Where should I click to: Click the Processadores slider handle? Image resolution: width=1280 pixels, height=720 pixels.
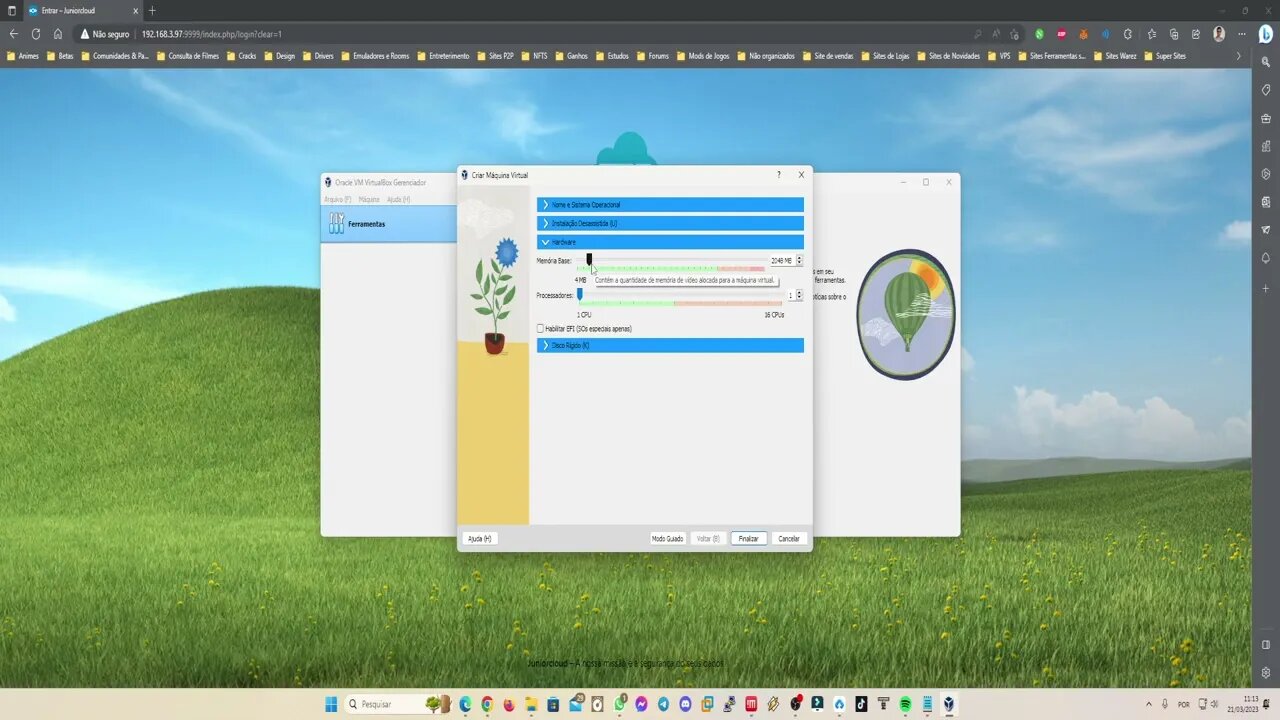coord(579,294)
